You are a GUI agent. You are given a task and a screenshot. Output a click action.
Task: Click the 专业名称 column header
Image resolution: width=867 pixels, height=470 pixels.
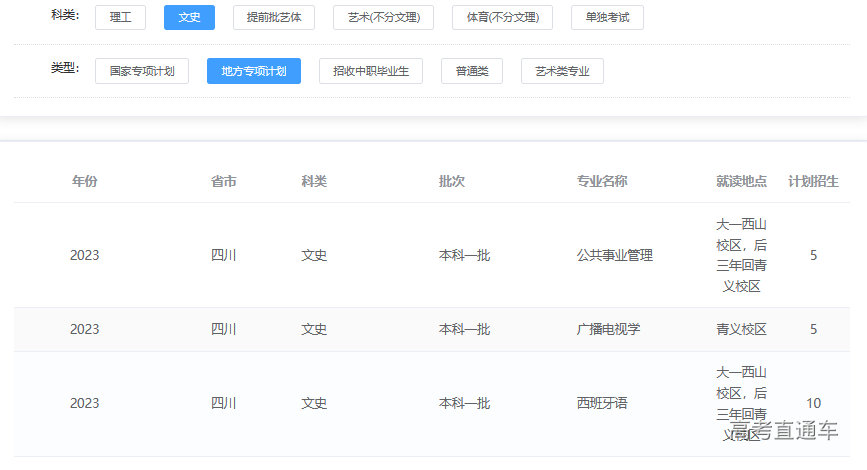point(602,181)
